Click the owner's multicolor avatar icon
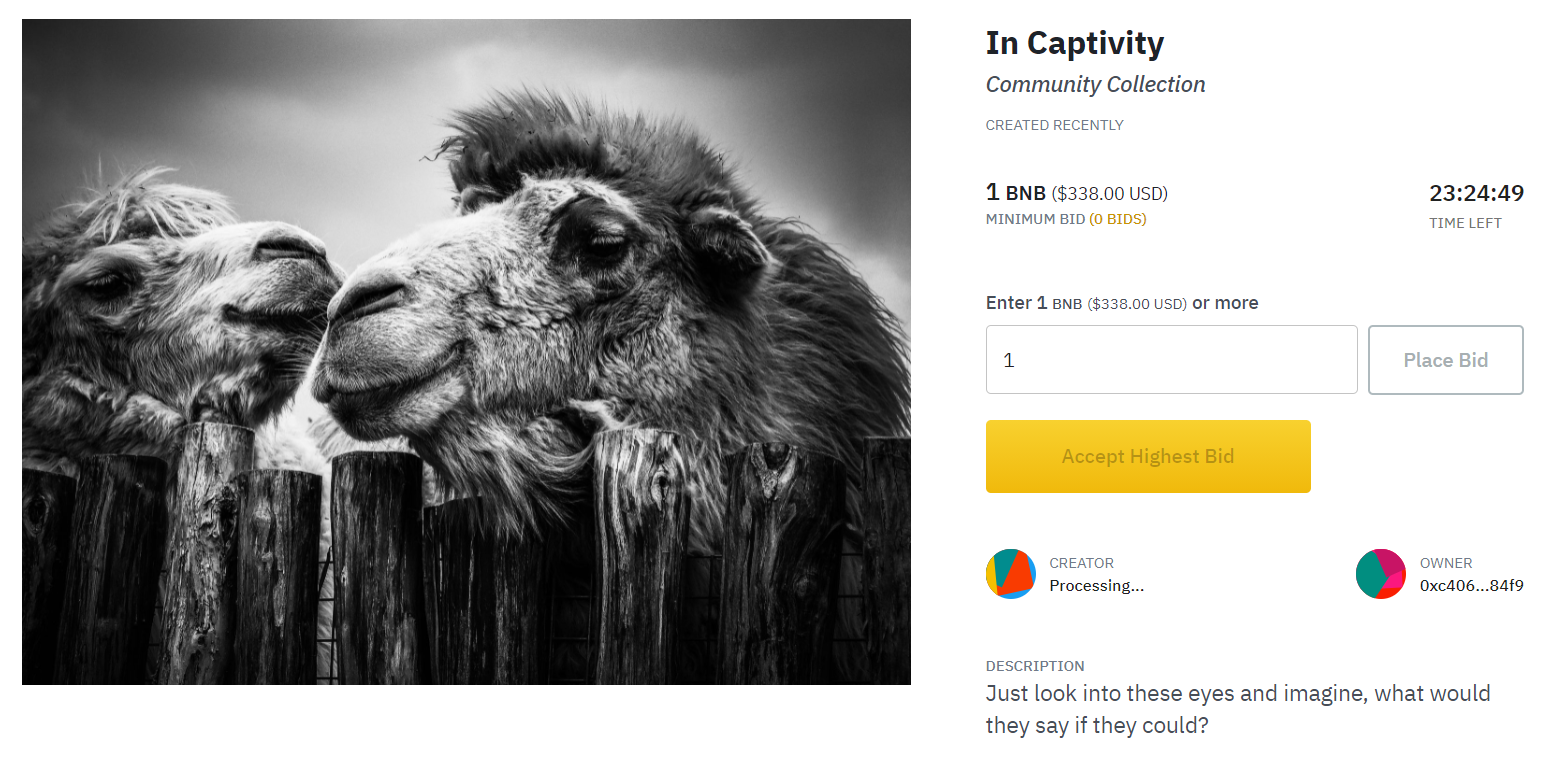The width and height of the screenshot is (1553, 767). click(1380, 574)
